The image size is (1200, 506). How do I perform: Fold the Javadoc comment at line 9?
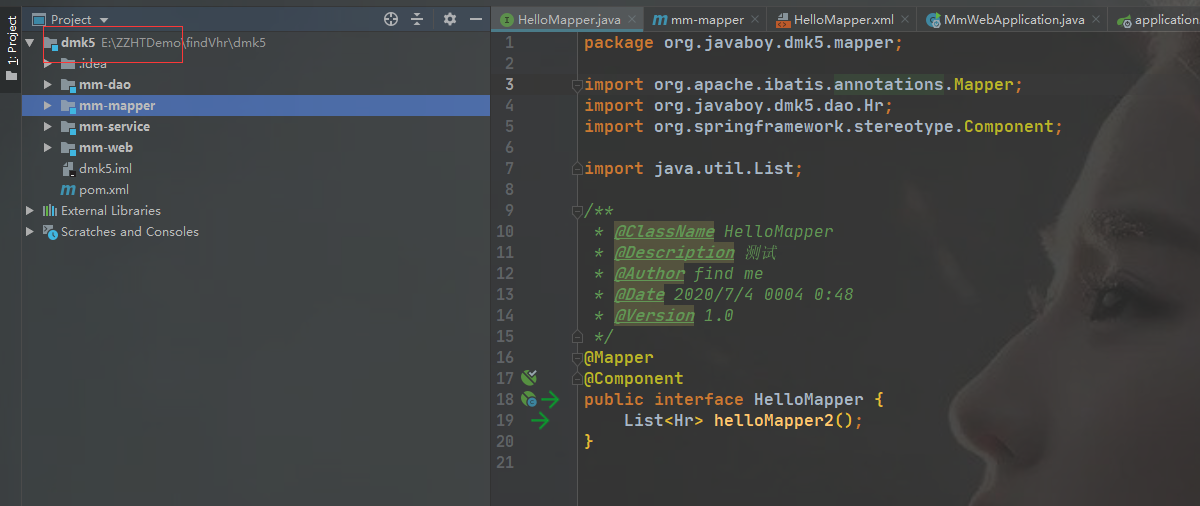tap(576, 211)
